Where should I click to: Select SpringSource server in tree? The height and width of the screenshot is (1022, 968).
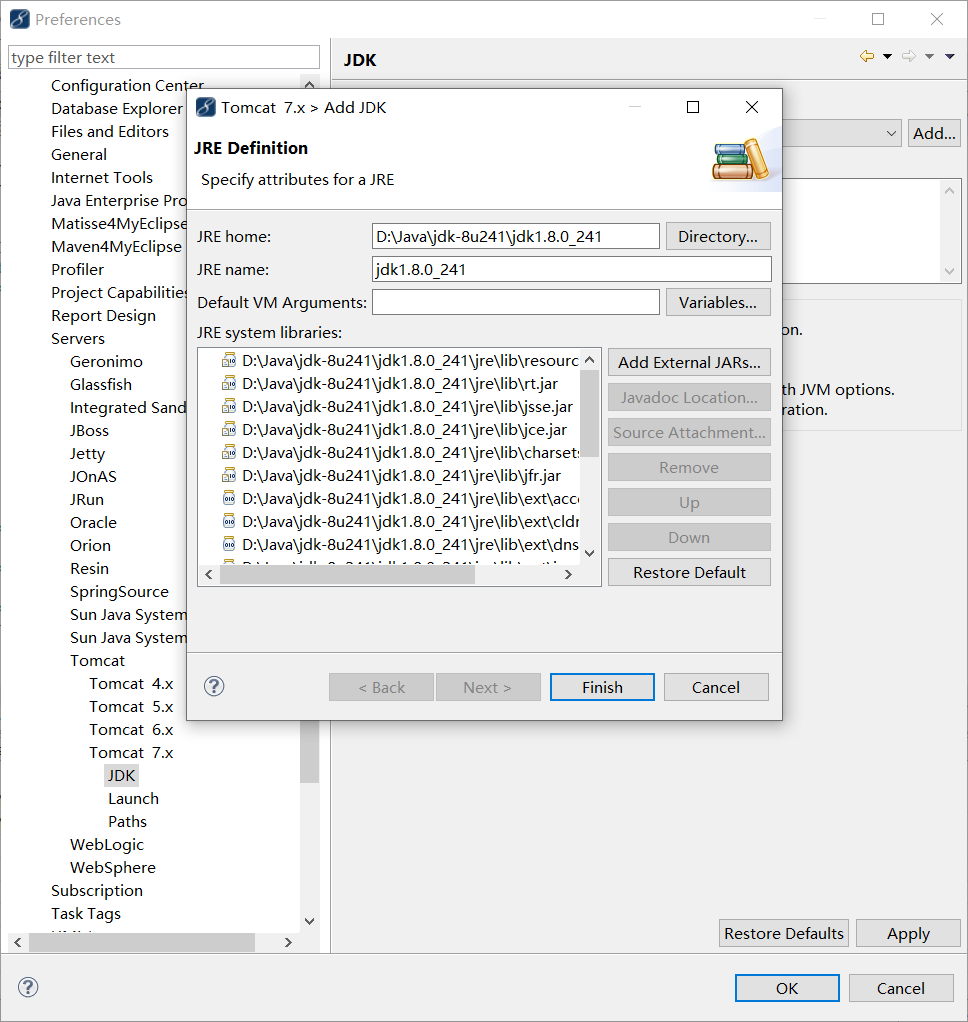[119, 591]
